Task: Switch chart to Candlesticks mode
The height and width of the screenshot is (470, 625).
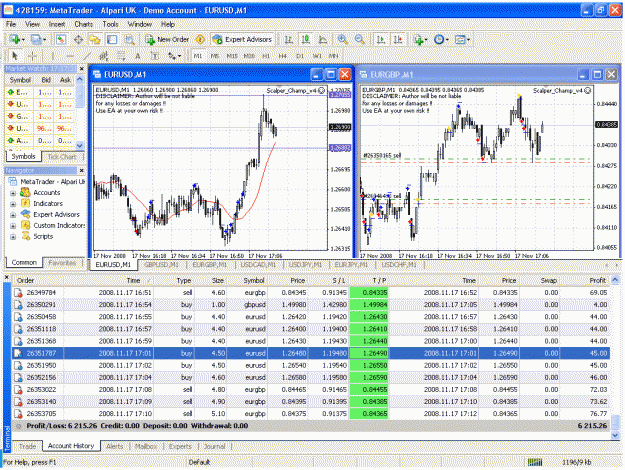Action: pos(306,39)
